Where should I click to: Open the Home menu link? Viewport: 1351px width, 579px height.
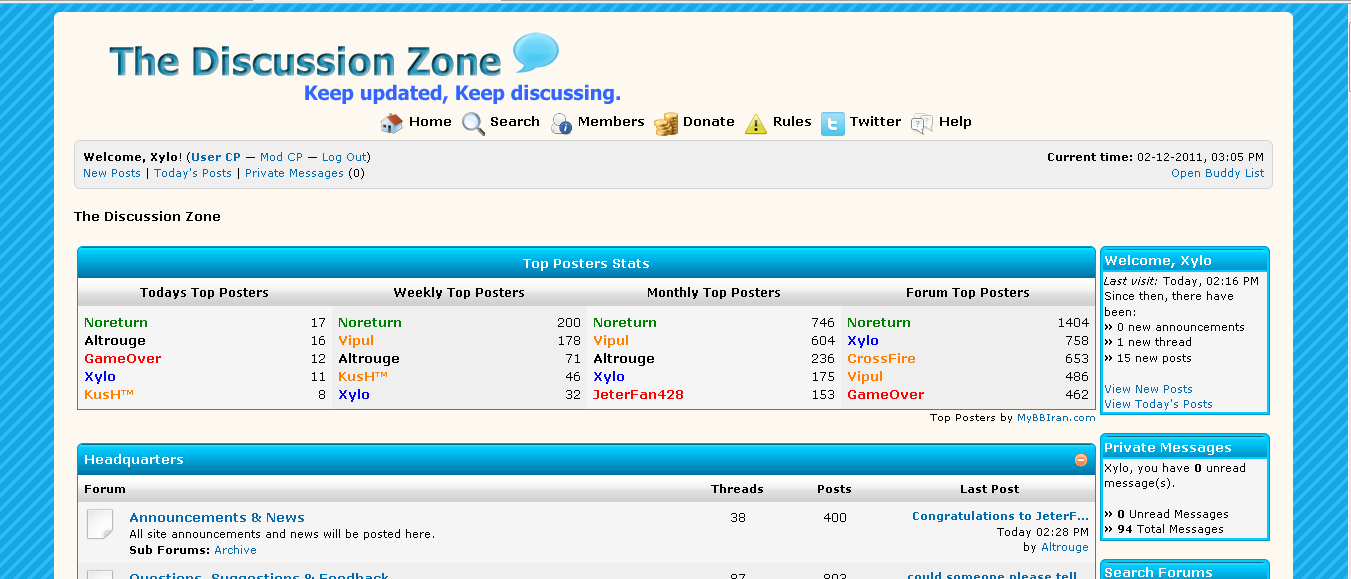(430, 122)
